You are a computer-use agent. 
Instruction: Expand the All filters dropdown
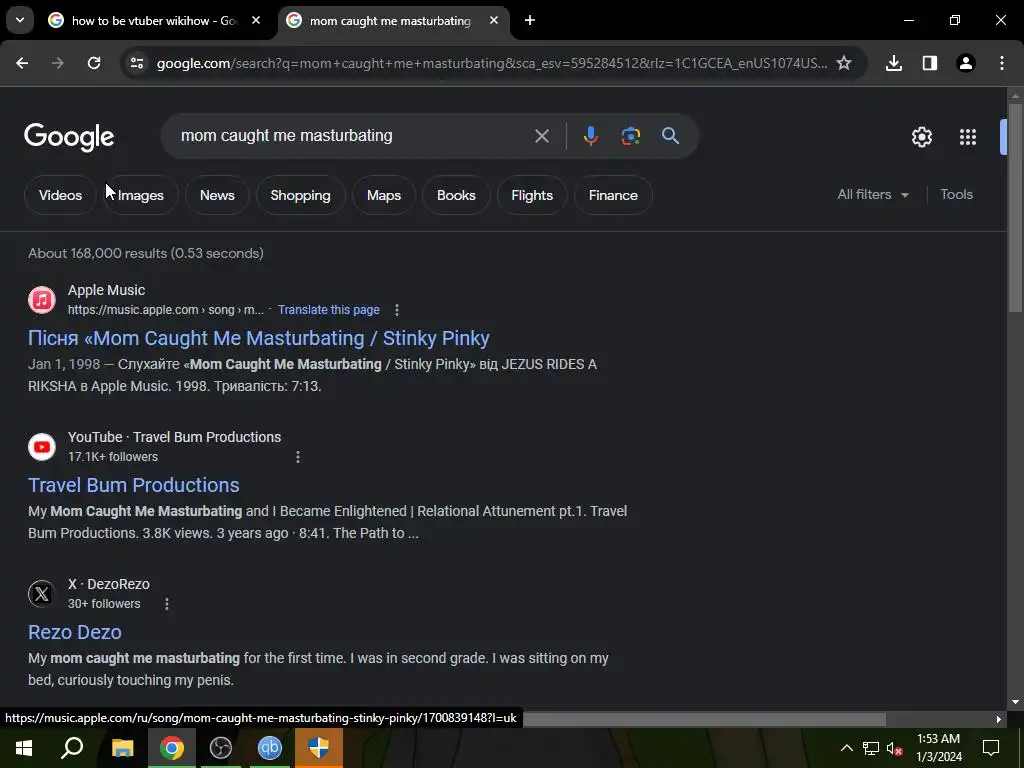tap(872, 195)
